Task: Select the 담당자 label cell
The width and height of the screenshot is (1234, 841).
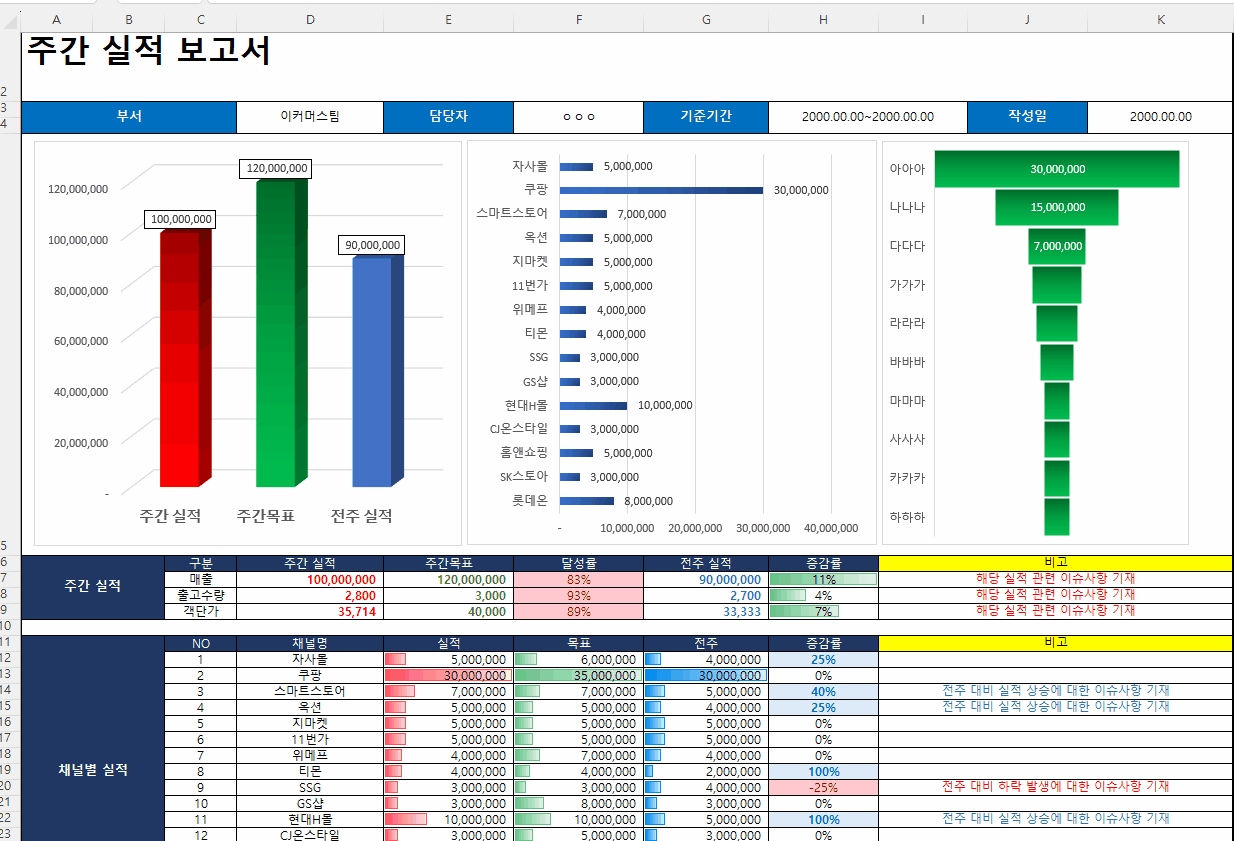Action: [448, 116]
